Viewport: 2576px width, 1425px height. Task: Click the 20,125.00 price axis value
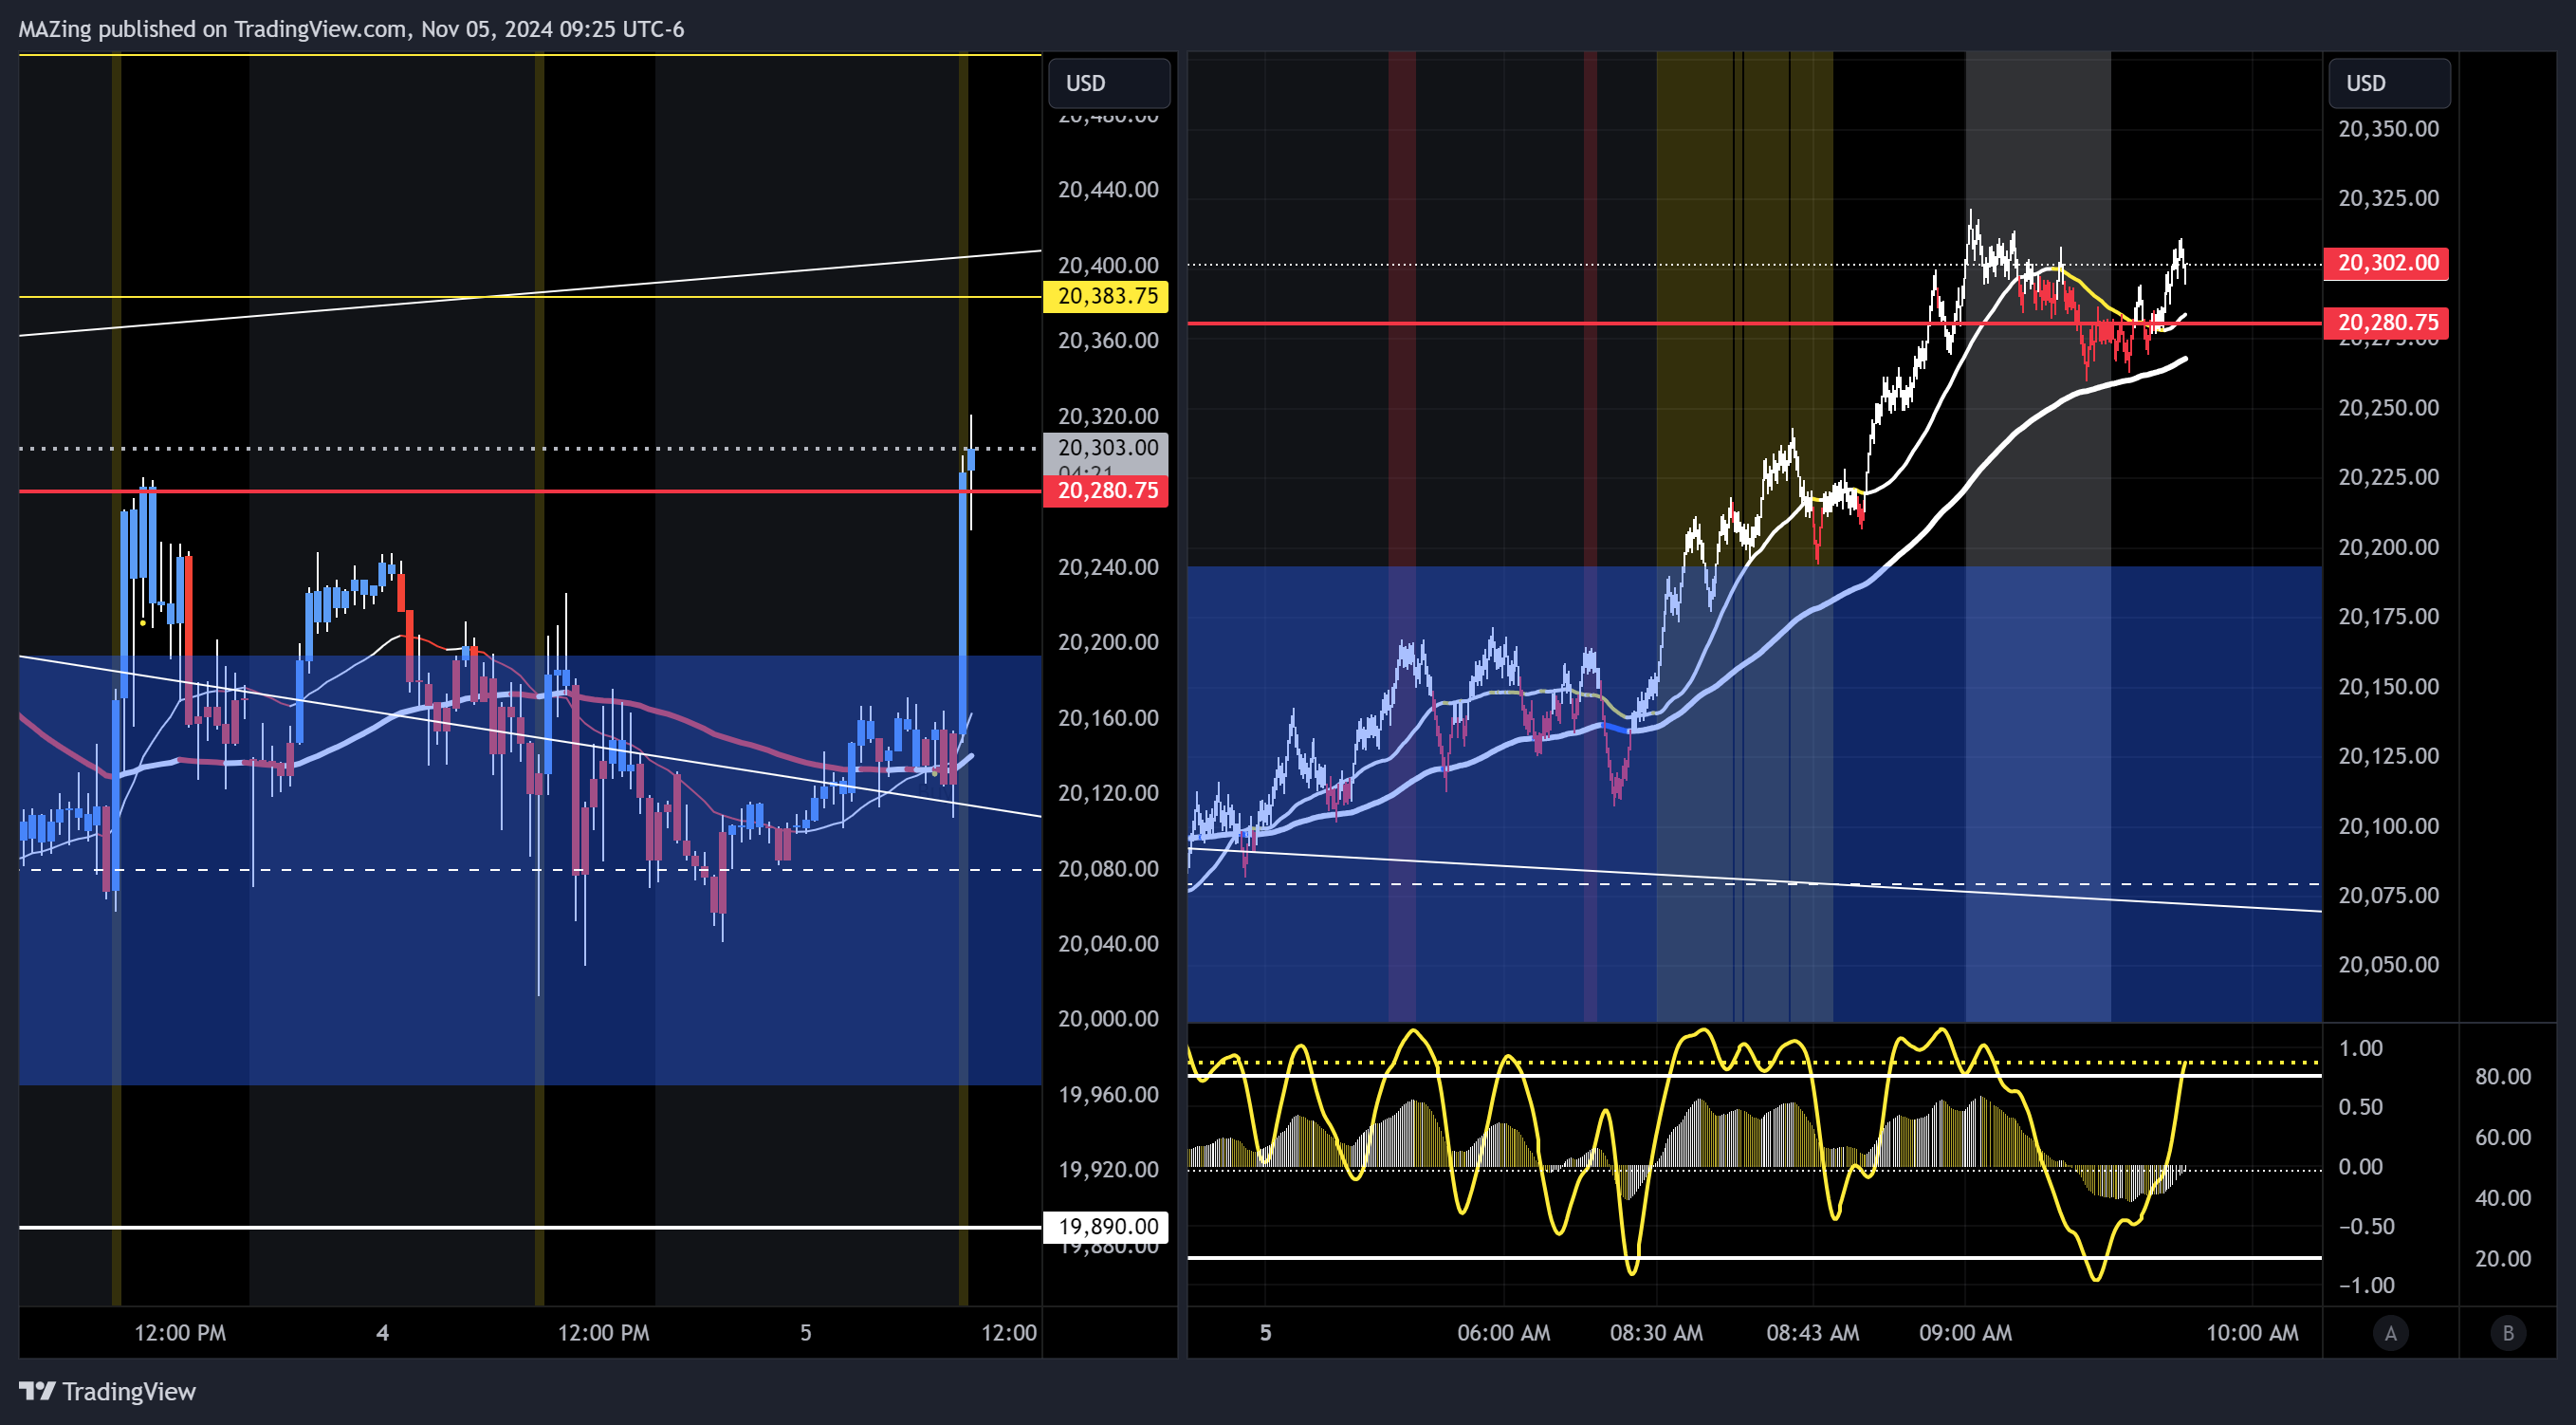(x=2388, y=756)
